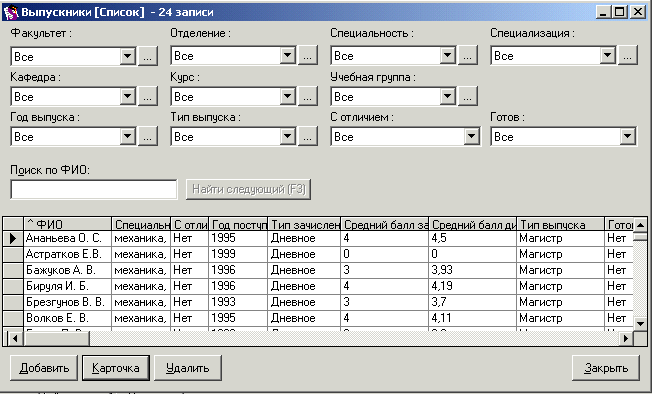Click the Тип зачислен column header
The image size is (652, 394).
click(304, 224)
